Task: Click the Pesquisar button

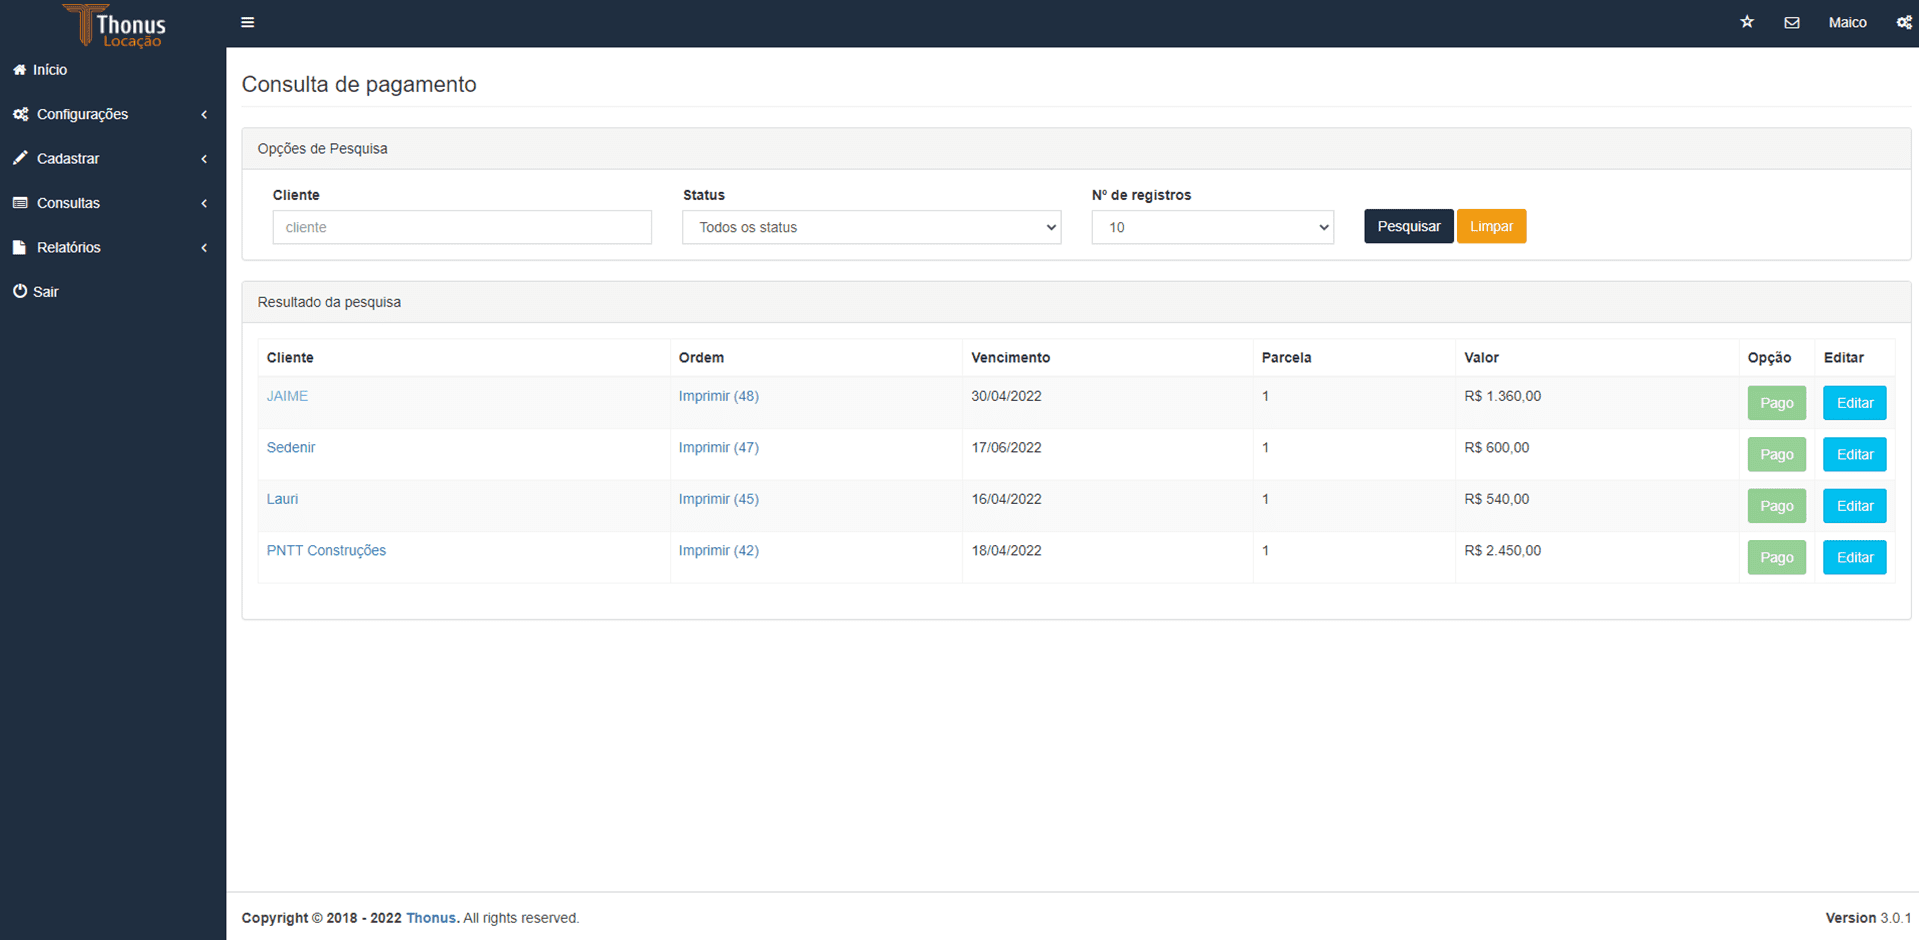Action: [x=1408, y=226]
